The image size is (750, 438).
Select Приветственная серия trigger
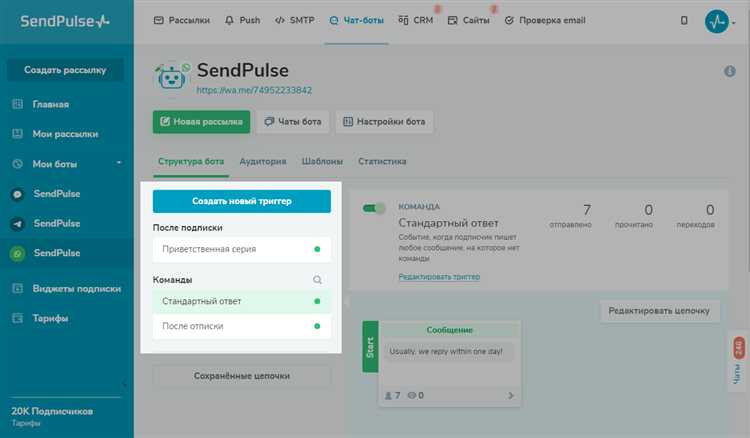tap(242, 249)
